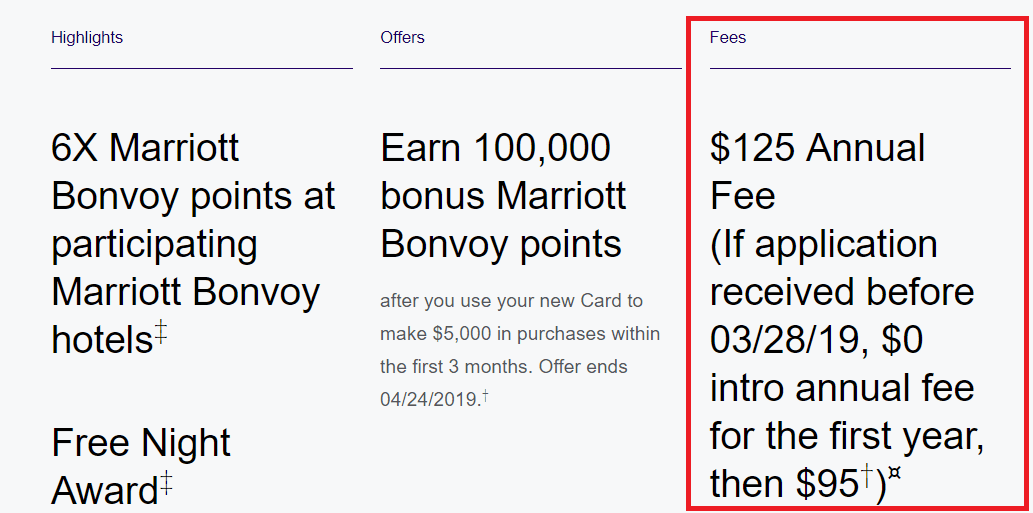Viewport: 1033px width, 513px height.
Task: Click 'for the first year,' fee text
Action: click(847, 437)
